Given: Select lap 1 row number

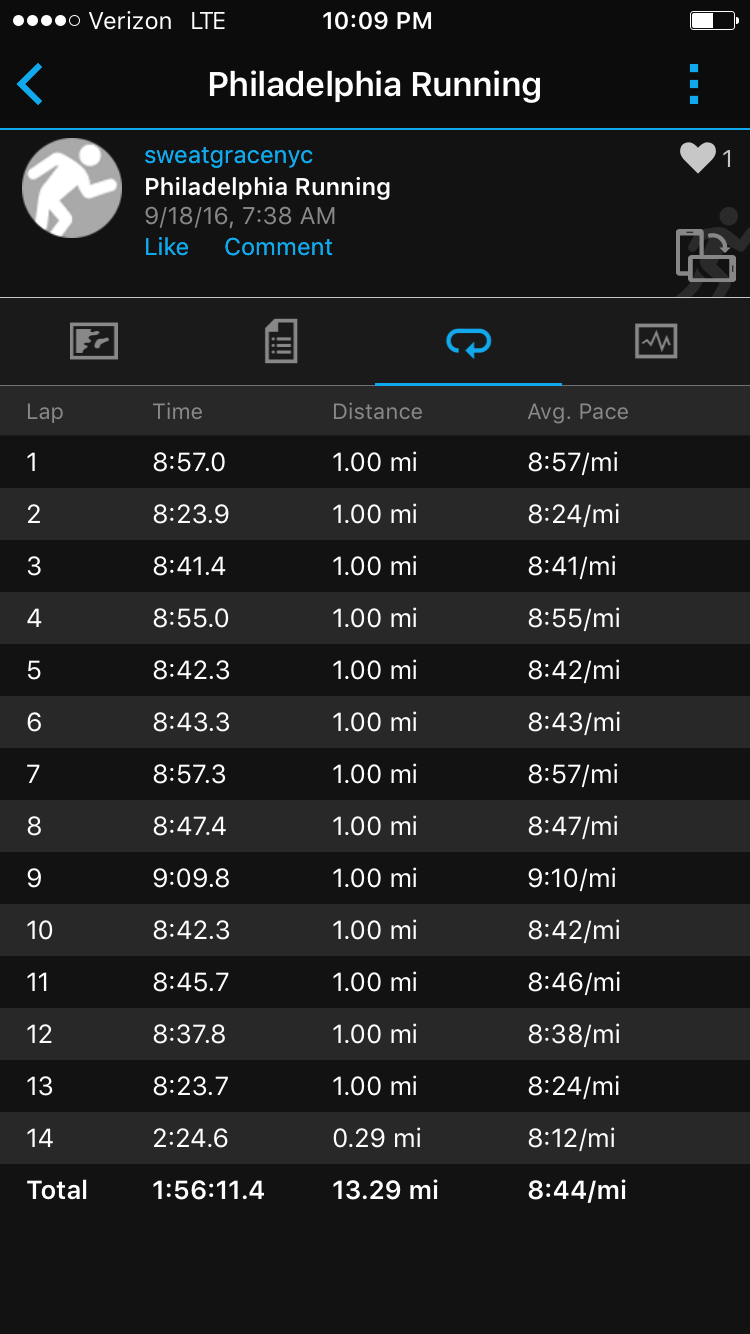Looking at the screenshot, I should click(32, 462).
